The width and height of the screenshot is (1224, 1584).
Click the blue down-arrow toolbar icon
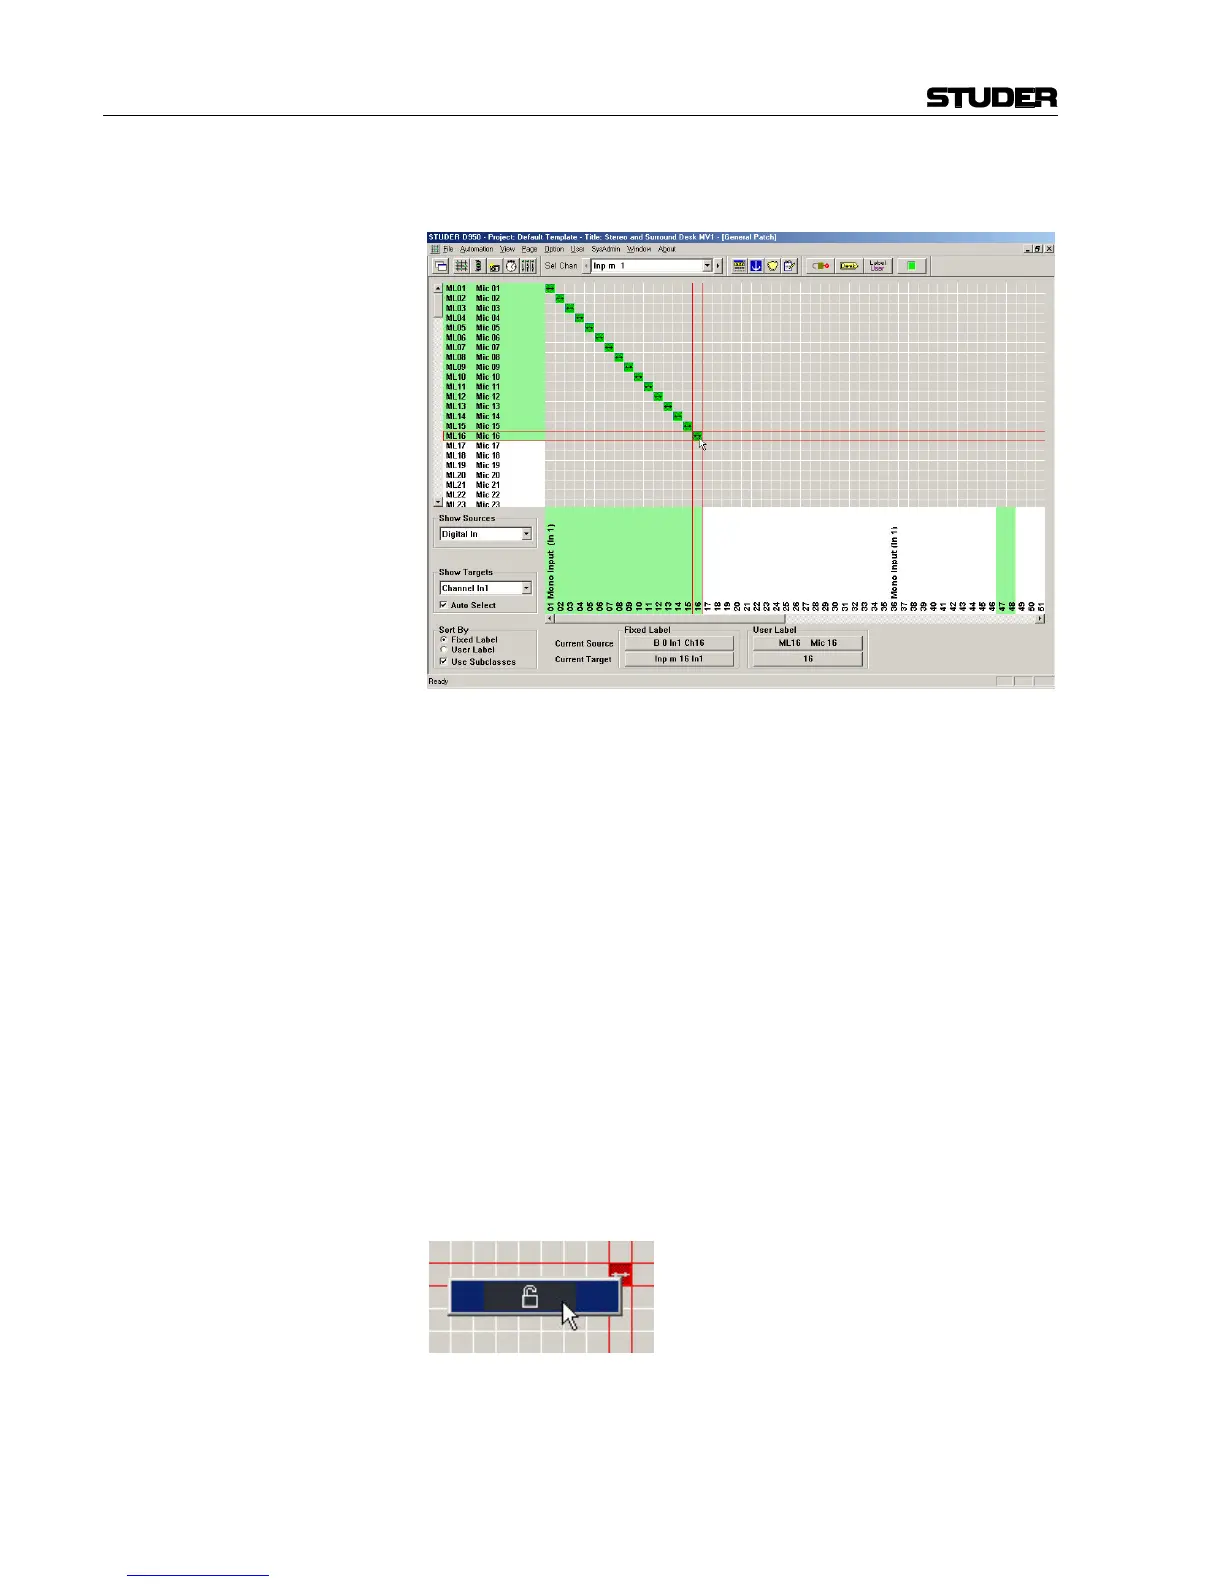coord(756,266)
